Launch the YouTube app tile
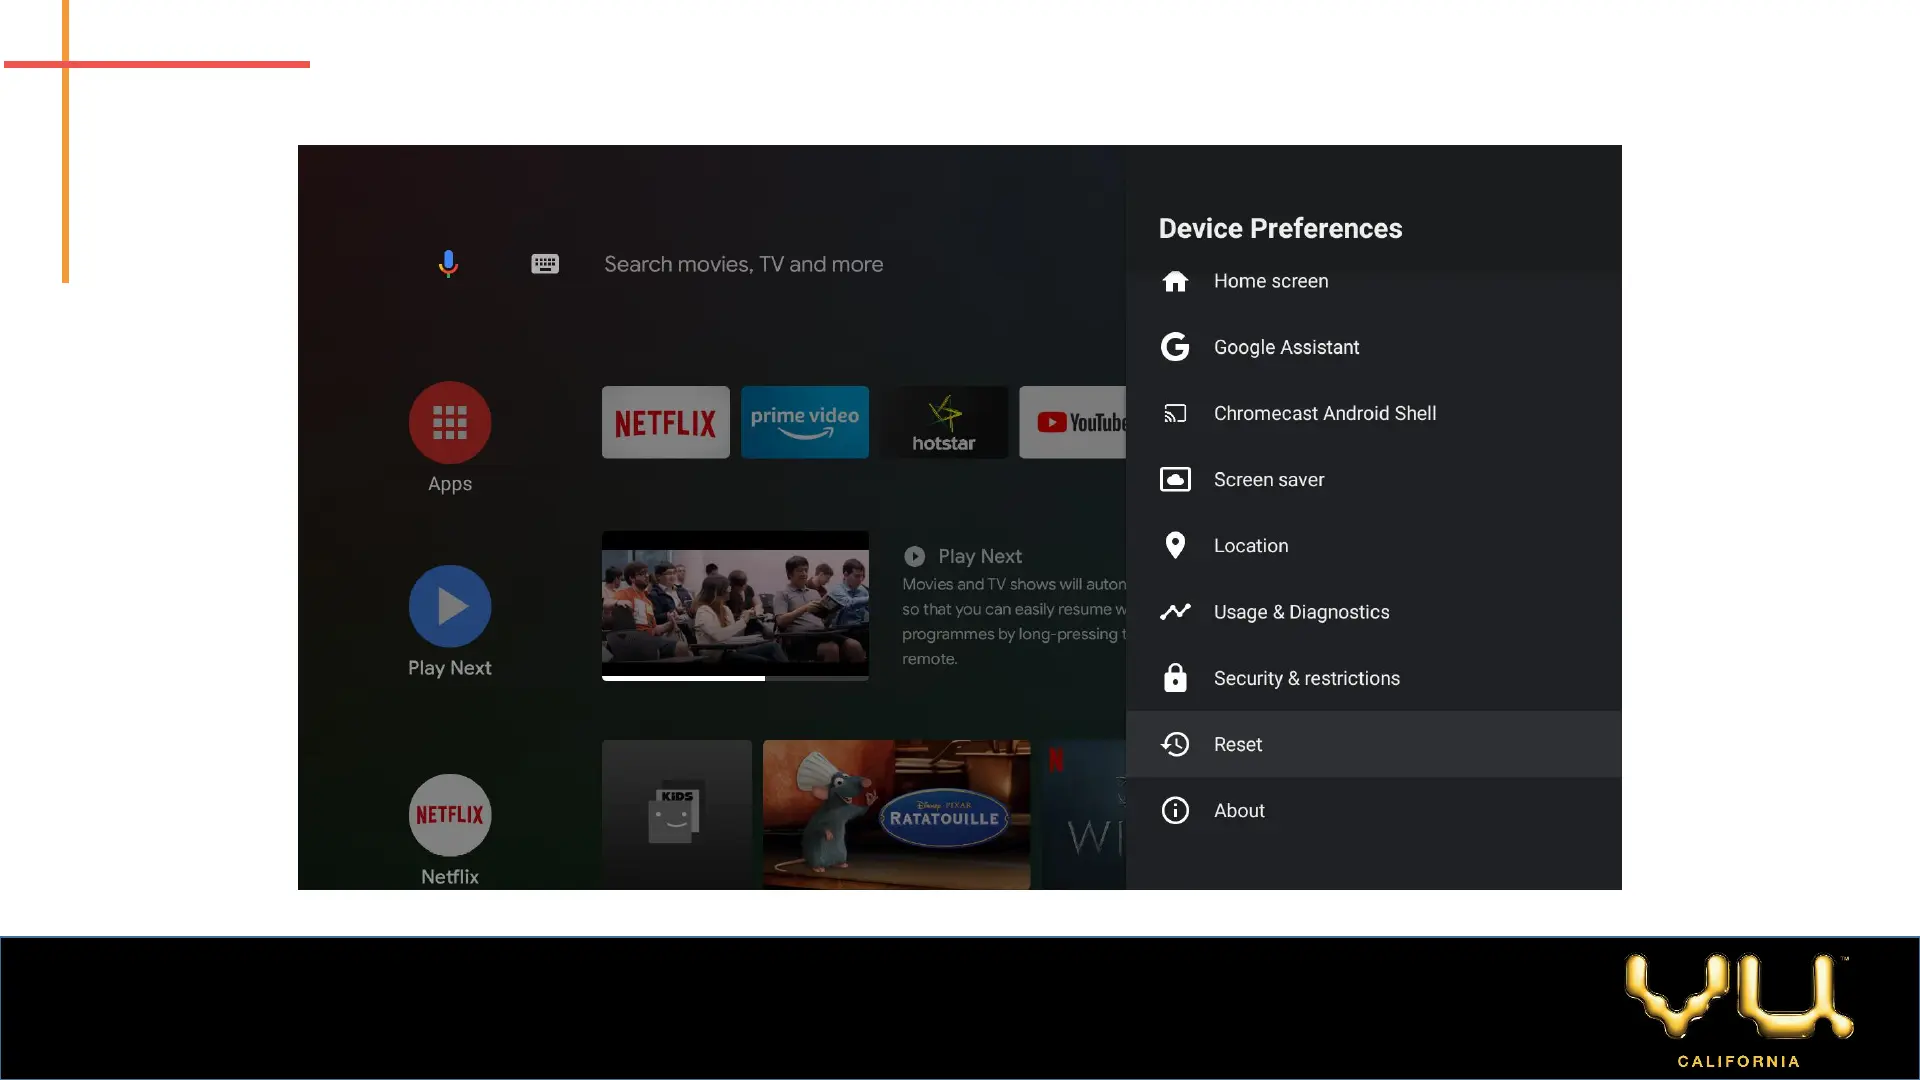 [x=1073, y=422]
